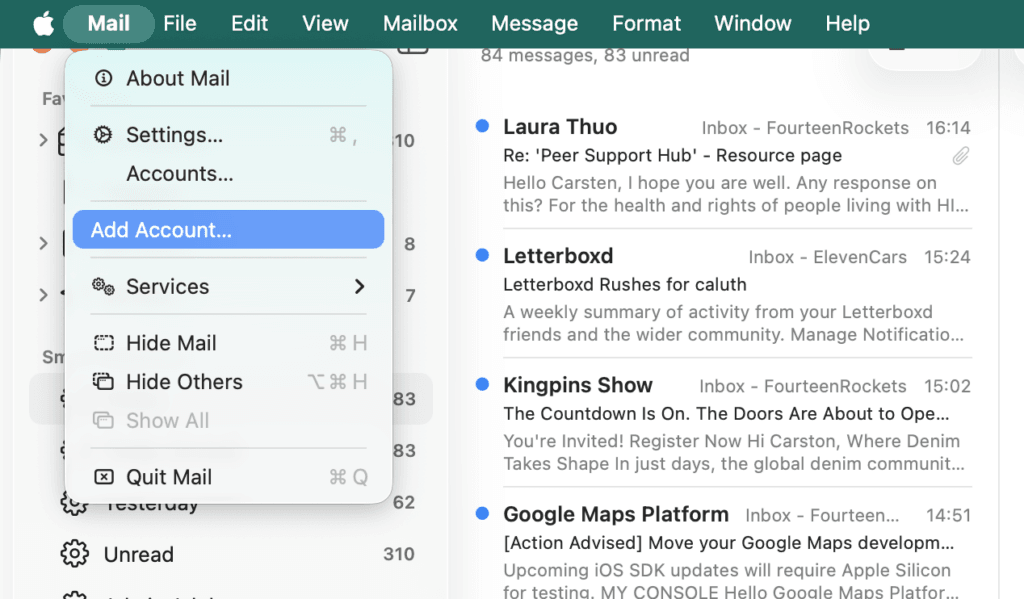Screen dimensions: 1024x599
Task: Click unread dot for Kingpins Show message
Action: 483,384
